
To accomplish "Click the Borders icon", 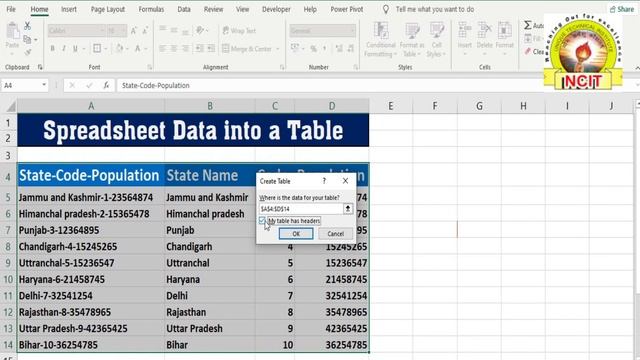I will [x=97, y=49].
